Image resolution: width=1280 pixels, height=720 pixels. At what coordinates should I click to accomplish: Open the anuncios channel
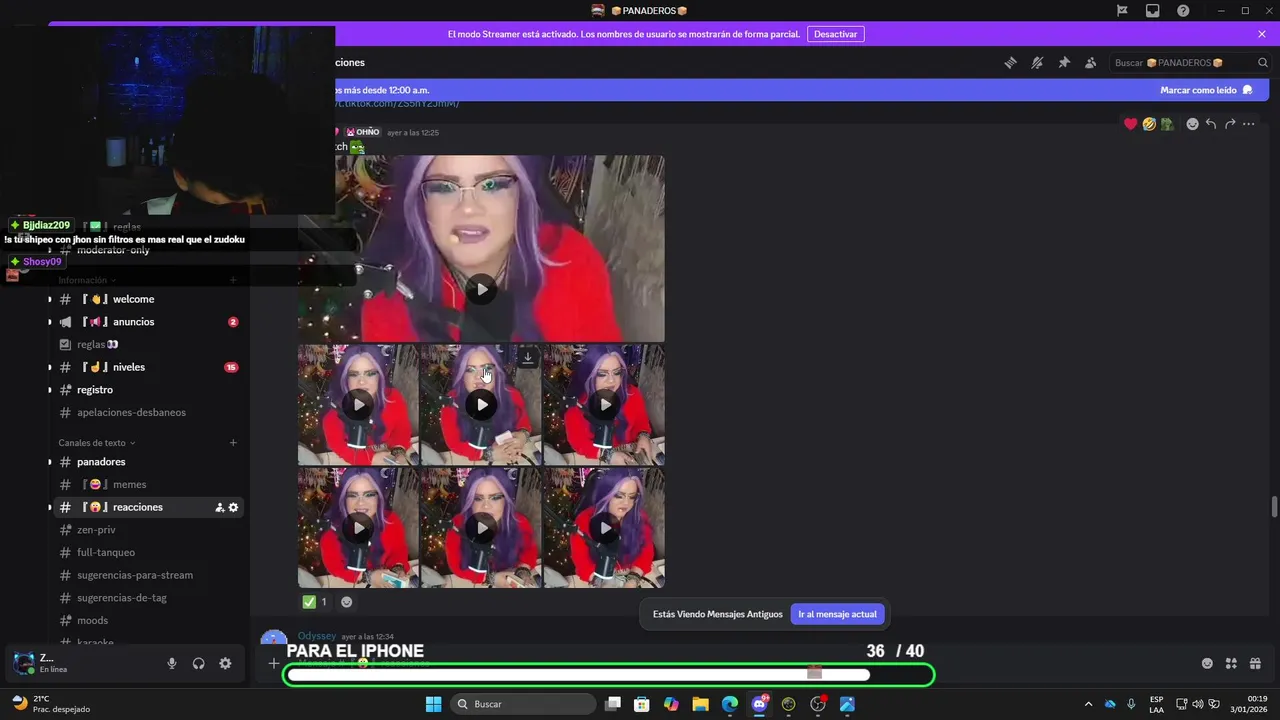pos(147,322)
